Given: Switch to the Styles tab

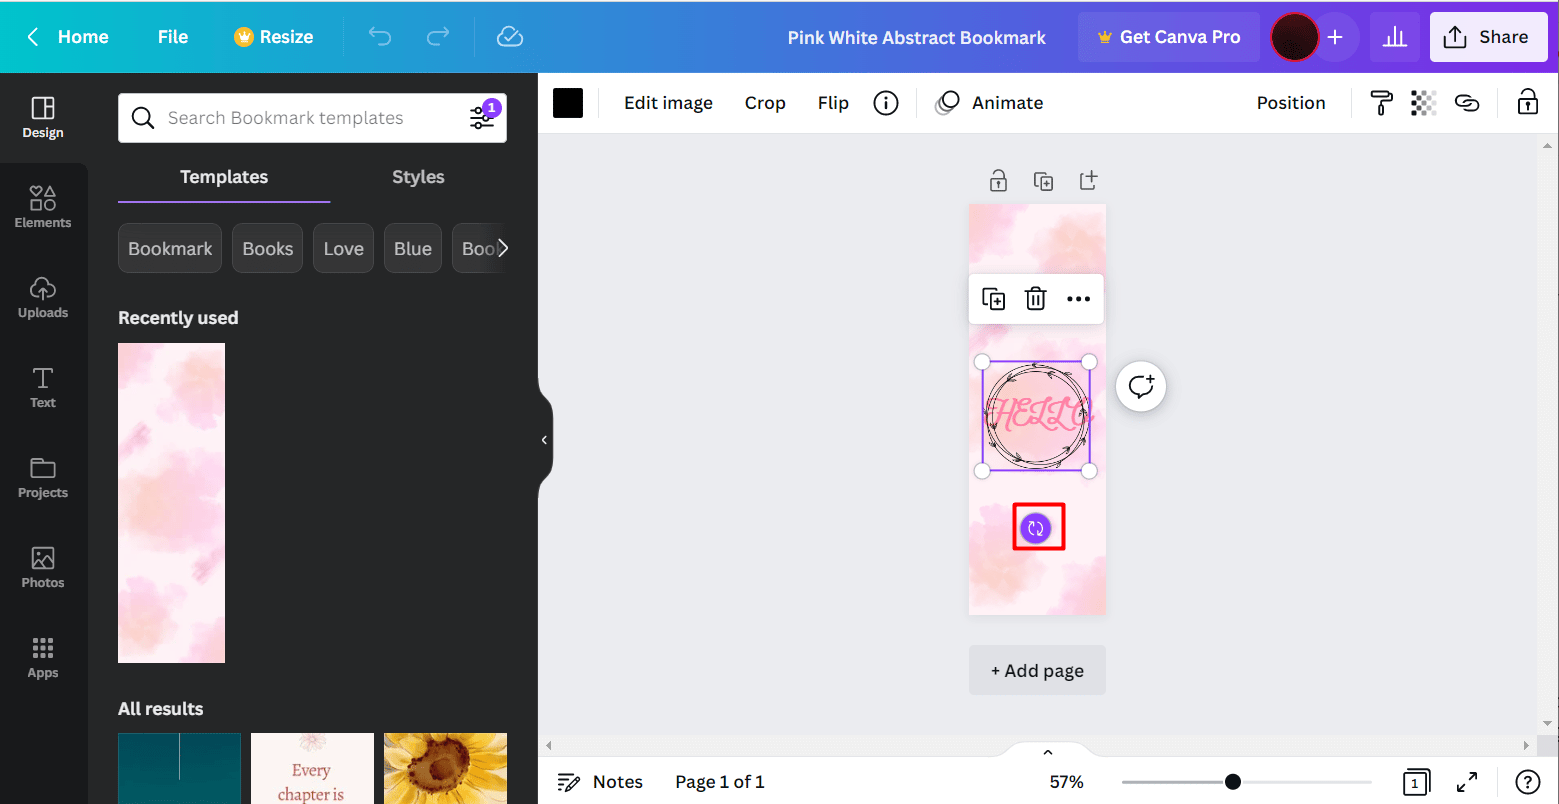Looking at the screenshot, I should [x=418, y=177].
